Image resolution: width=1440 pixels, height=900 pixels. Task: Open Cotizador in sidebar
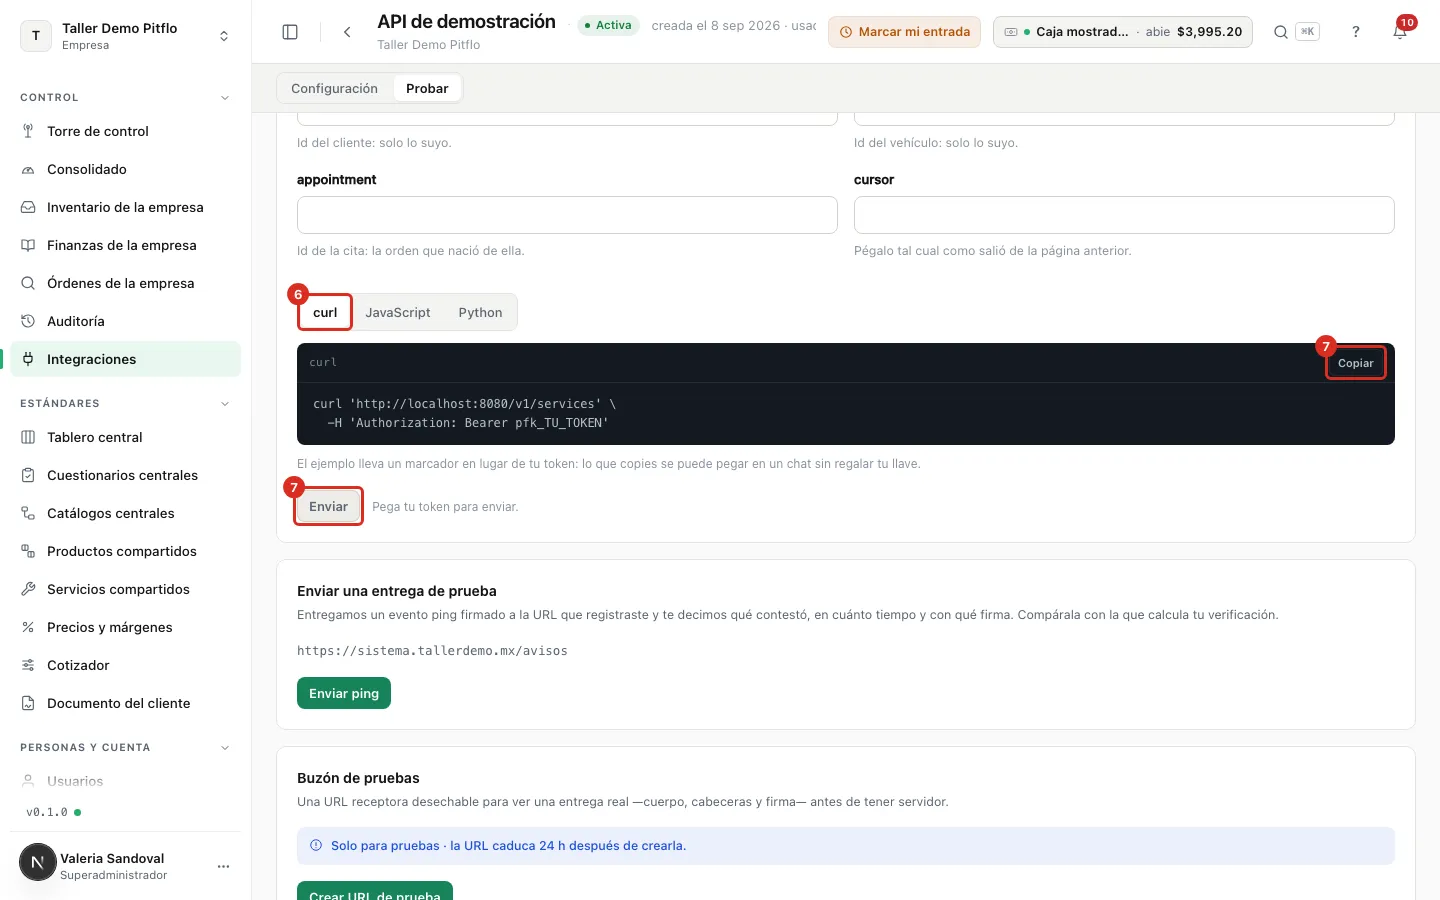pos(125,665)
